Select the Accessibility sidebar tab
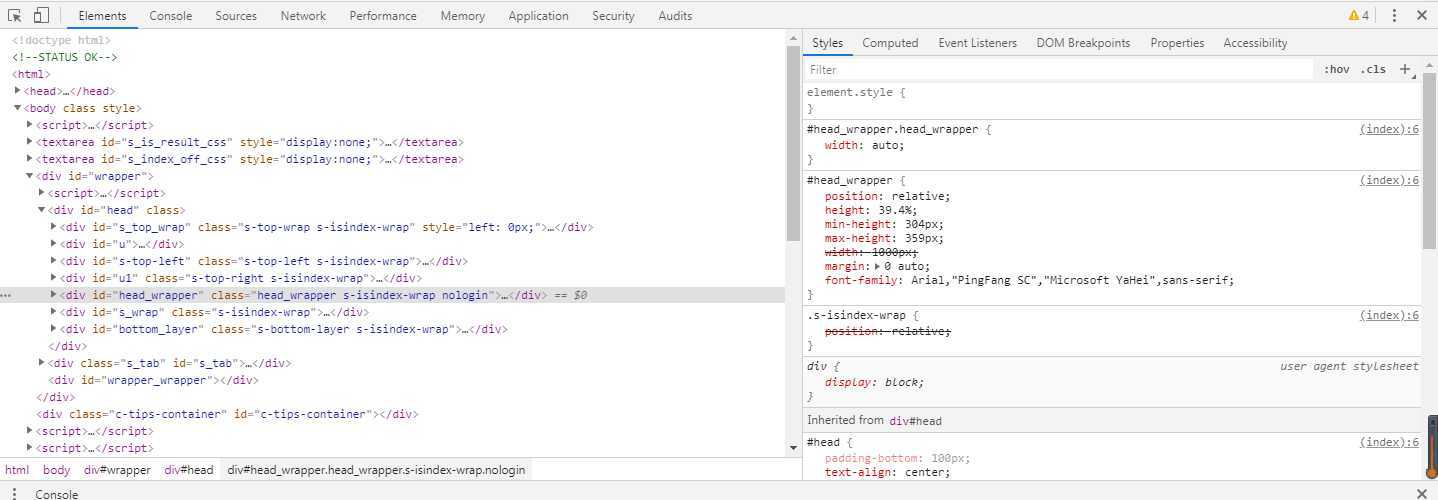The height and width of the screenshot is (500, 1438). (1255, 43)
